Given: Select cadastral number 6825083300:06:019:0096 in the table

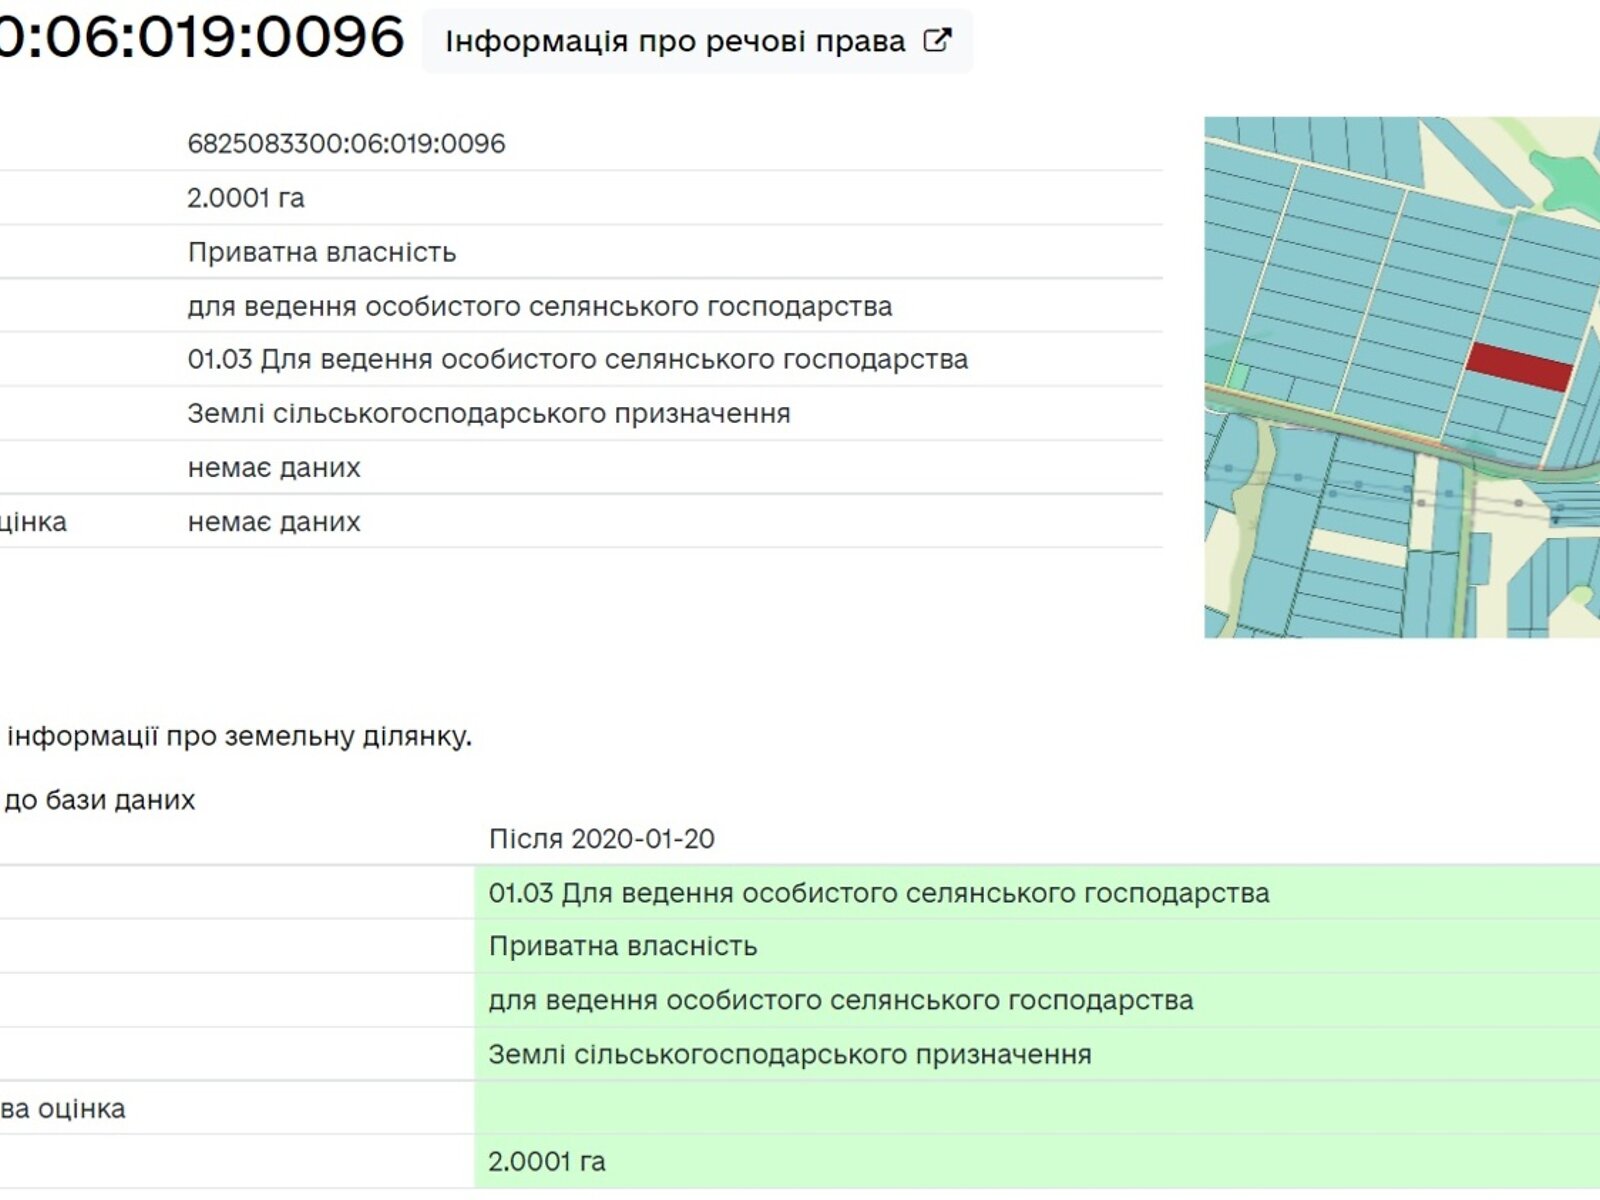Looking at the screenshot, I should (346, 144).
